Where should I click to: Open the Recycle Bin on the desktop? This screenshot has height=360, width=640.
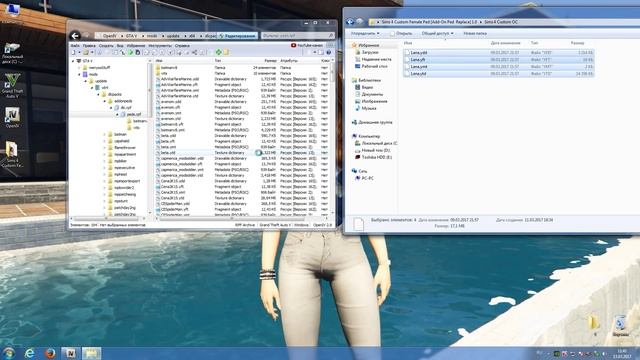tap(620, 326)
